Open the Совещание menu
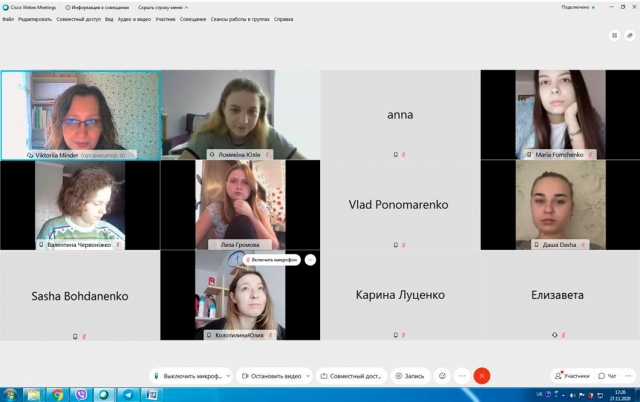The height and width of the screenshot is (402, 640). pyautogui.click(x=193, y=19)
